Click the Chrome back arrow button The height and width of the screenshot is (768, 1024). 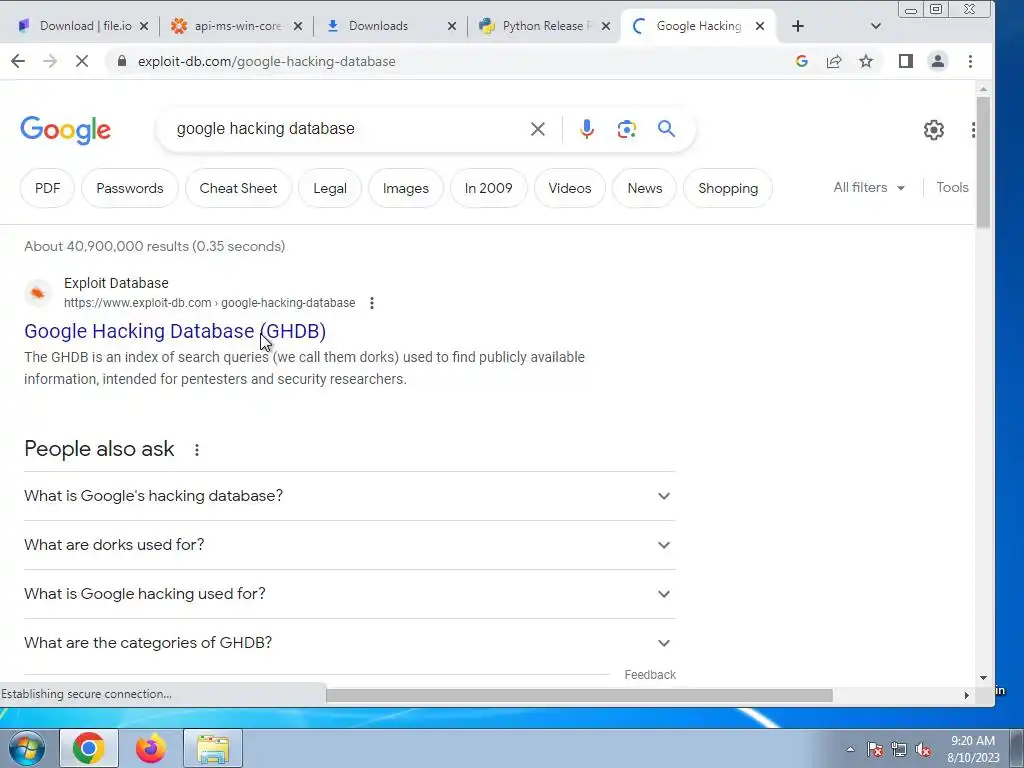[18, 61]
